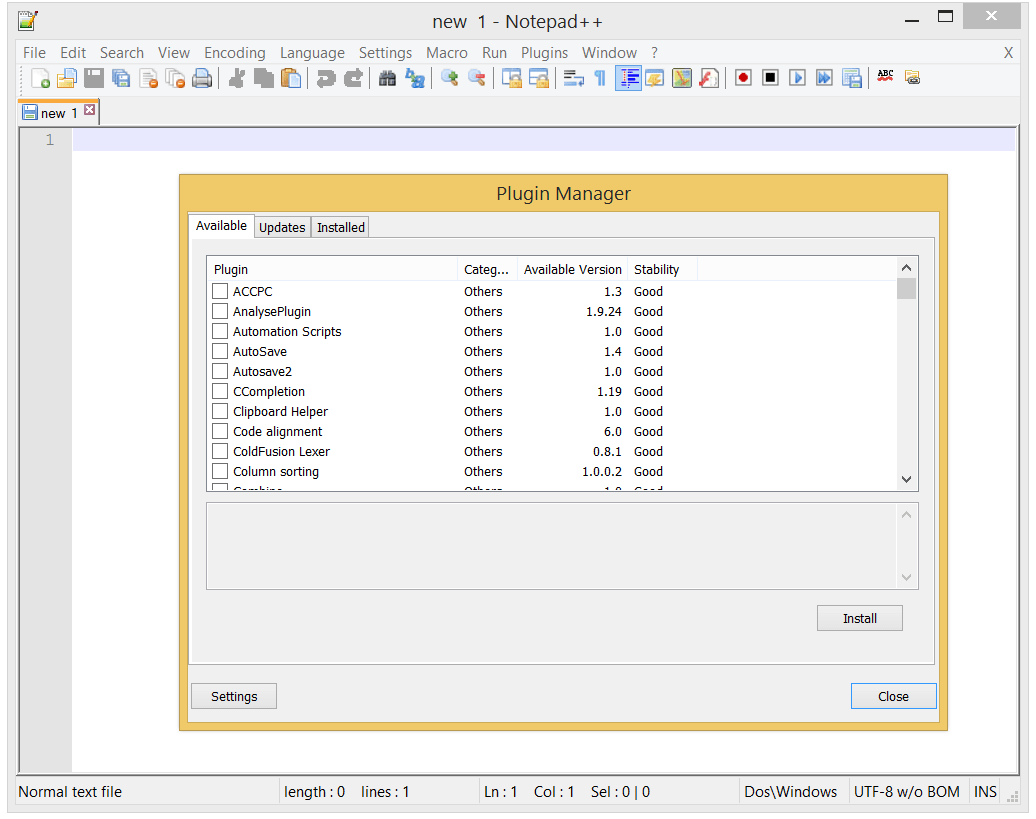This screenshot has width=1036, height=819.
Task: Click the Playback macro icon
Action: click(797, 78)
